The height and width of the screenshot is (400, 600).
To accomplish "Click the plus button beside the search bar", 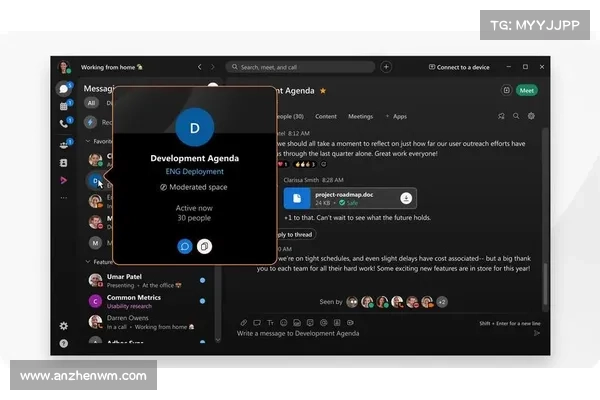I will click(386, 67).
